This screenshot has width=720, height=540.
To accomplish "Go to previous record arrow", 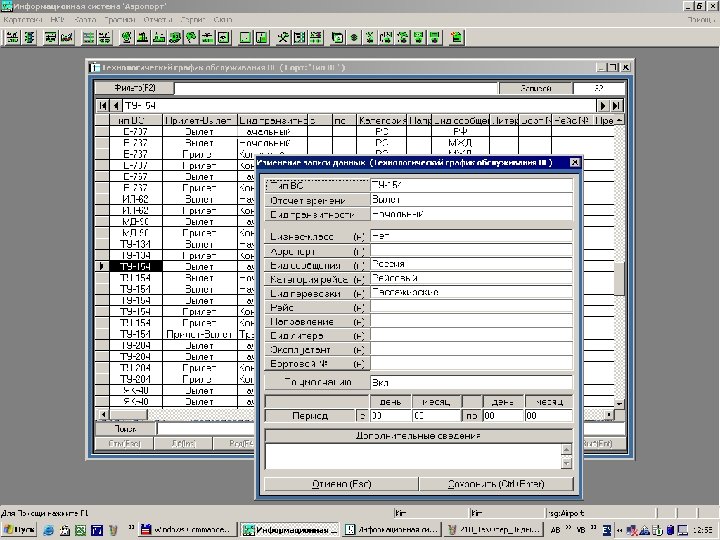I will pyautogui.click(x=115, y=105).
